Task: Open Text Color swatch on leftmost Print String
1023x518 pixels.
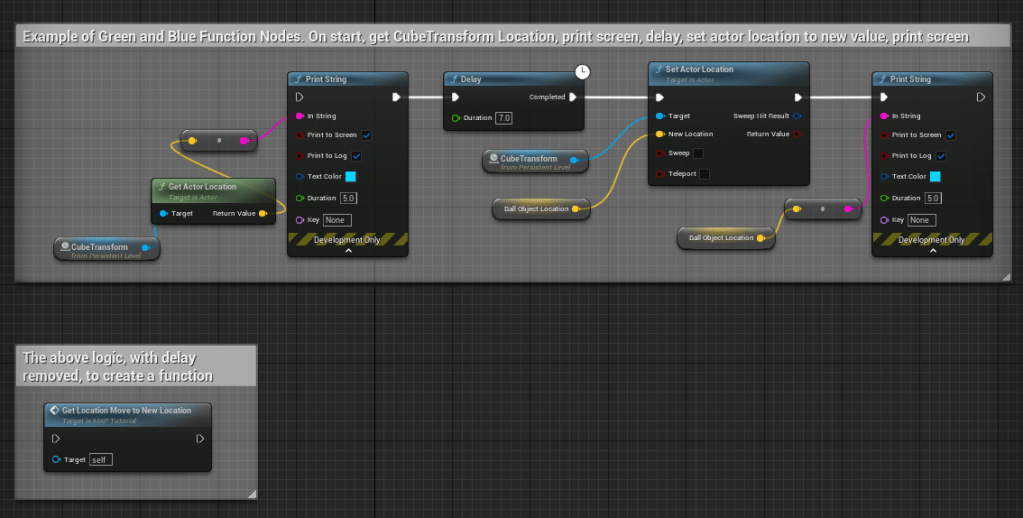Action: (351, 177)
